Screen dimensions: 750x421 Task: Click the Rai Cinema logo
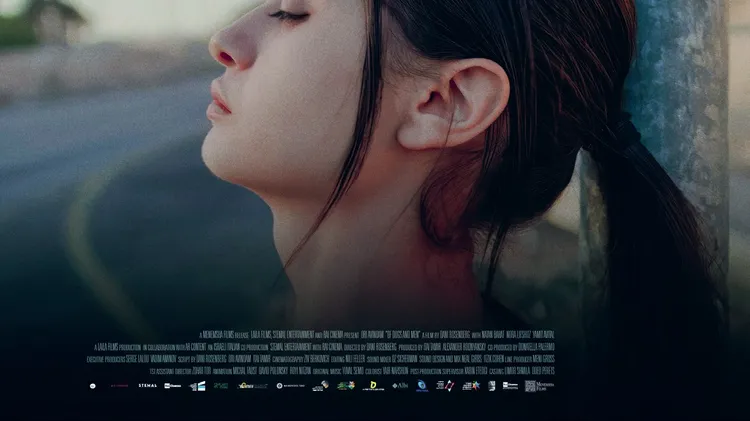point(172,385)
